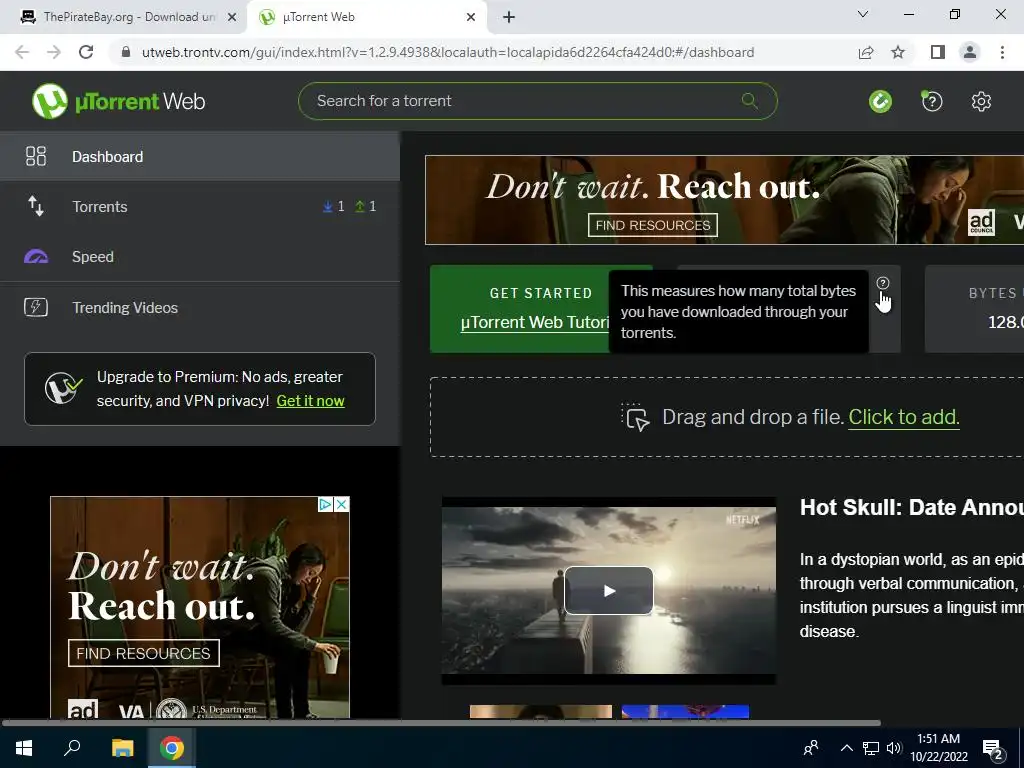Reload the page in Chrome
Image resolution: width=1024 pixels, height=768 pixels.
click(86, 52)
